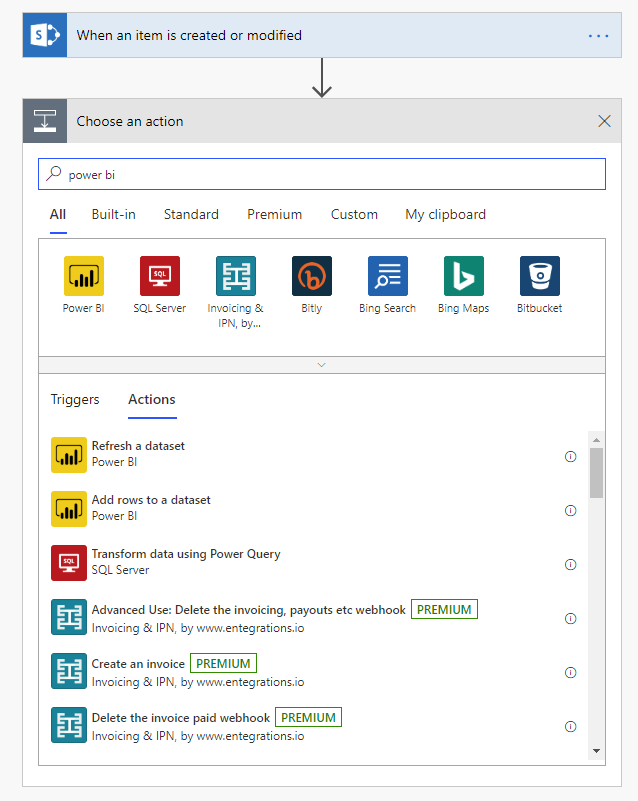Viewport: 638px width, 801px height.
Task: Click the Create an invoice action
Action: (138, 664)
